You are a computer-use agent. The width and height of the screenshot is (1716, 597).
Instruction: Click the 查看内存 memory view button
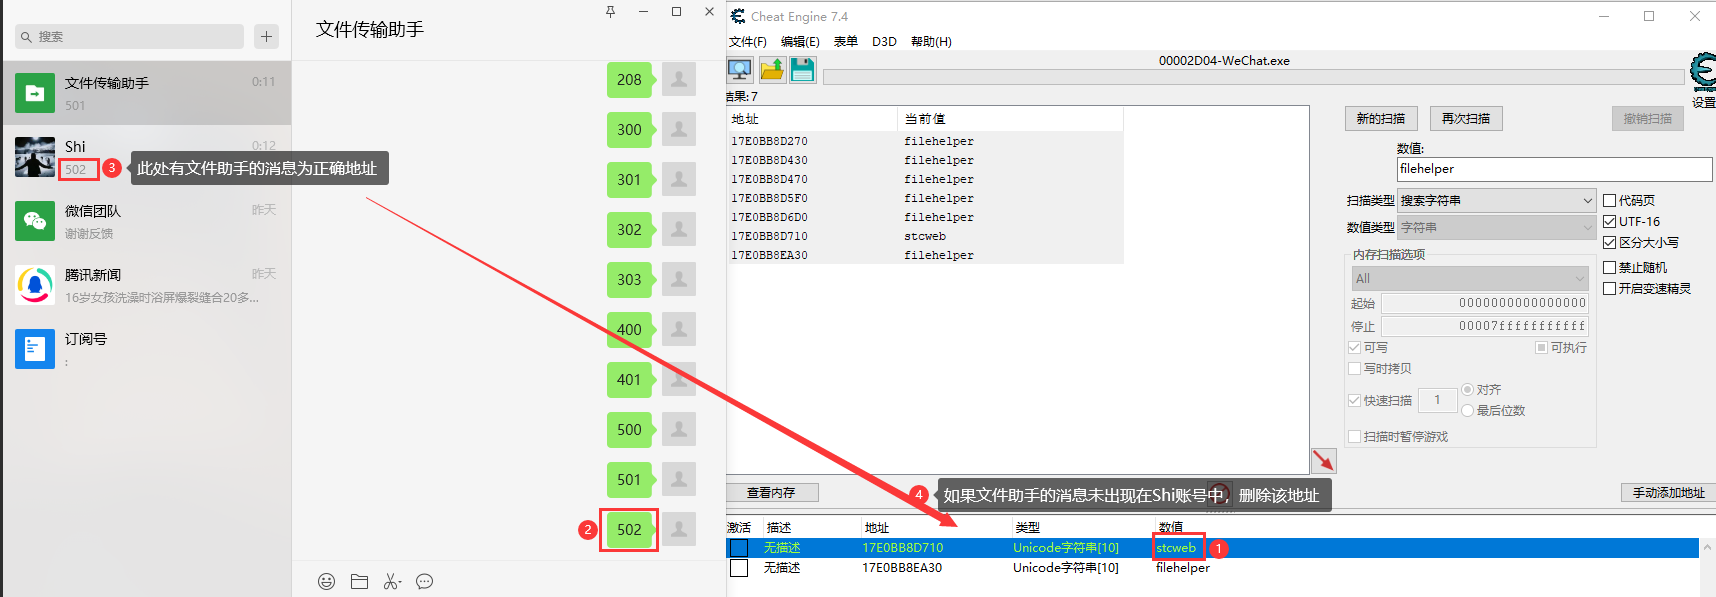pyautogui.click(x=772, y=492)
